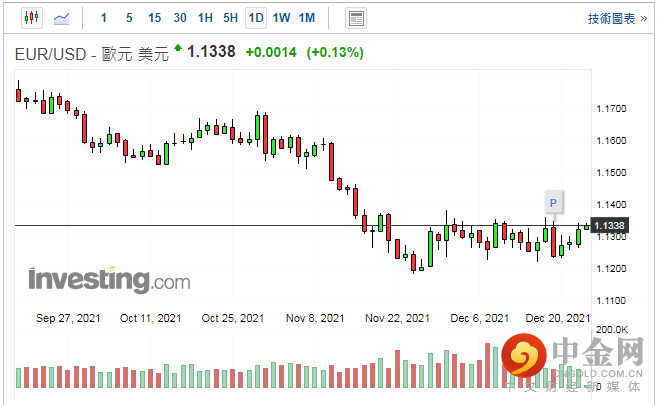Click the green up arrow beside price
This screenshot has width=658, height=405.
[178, 47]
